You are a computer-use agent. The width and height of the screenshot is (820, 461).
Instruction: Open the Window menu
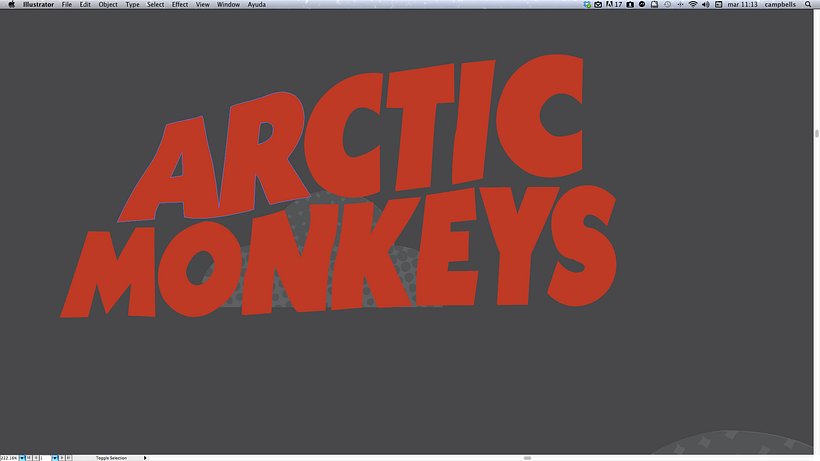point(228,4)
